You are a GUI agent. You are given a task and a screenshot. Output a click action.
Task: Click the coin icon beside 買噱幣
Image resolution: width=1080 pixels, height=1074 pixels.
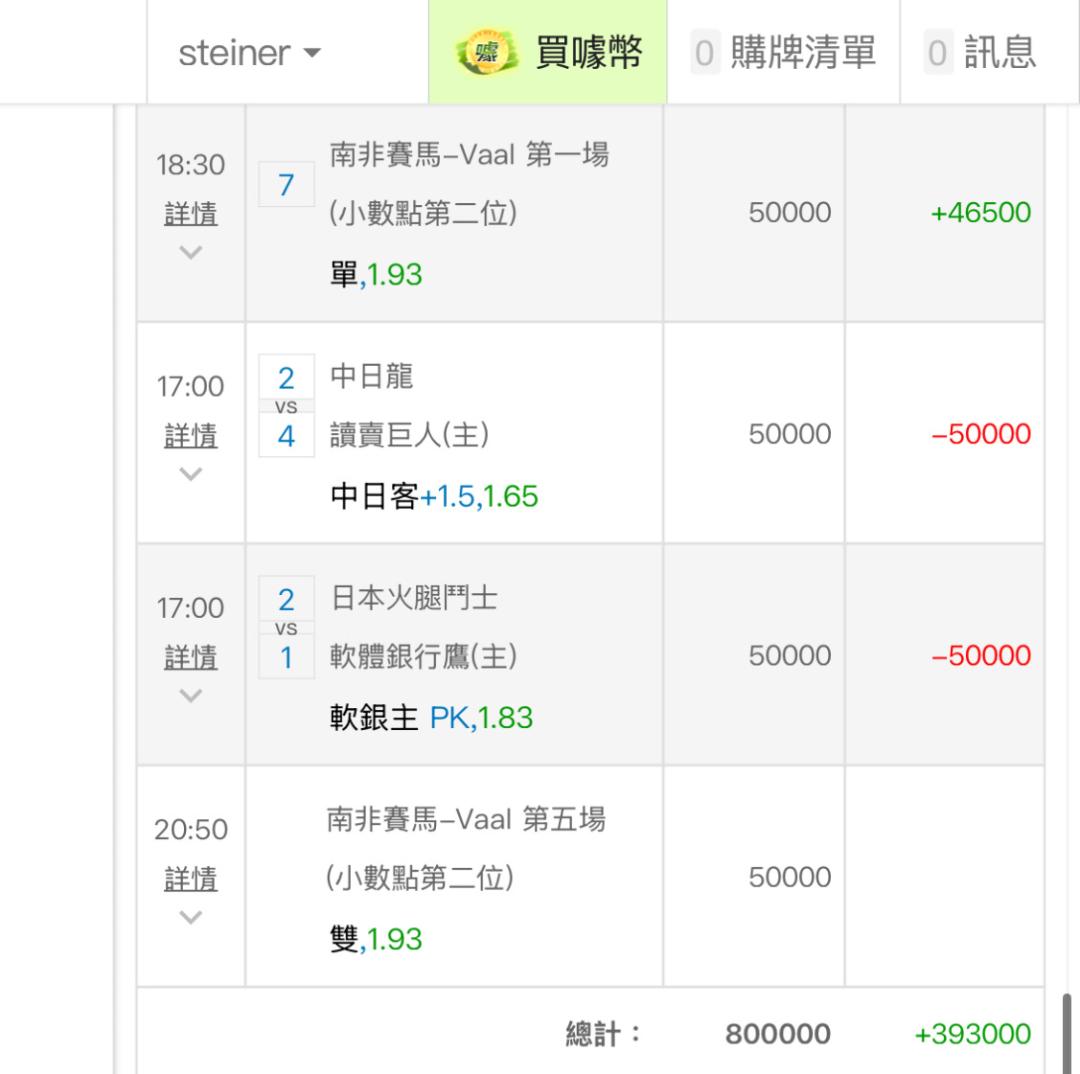tap(485, 53)
